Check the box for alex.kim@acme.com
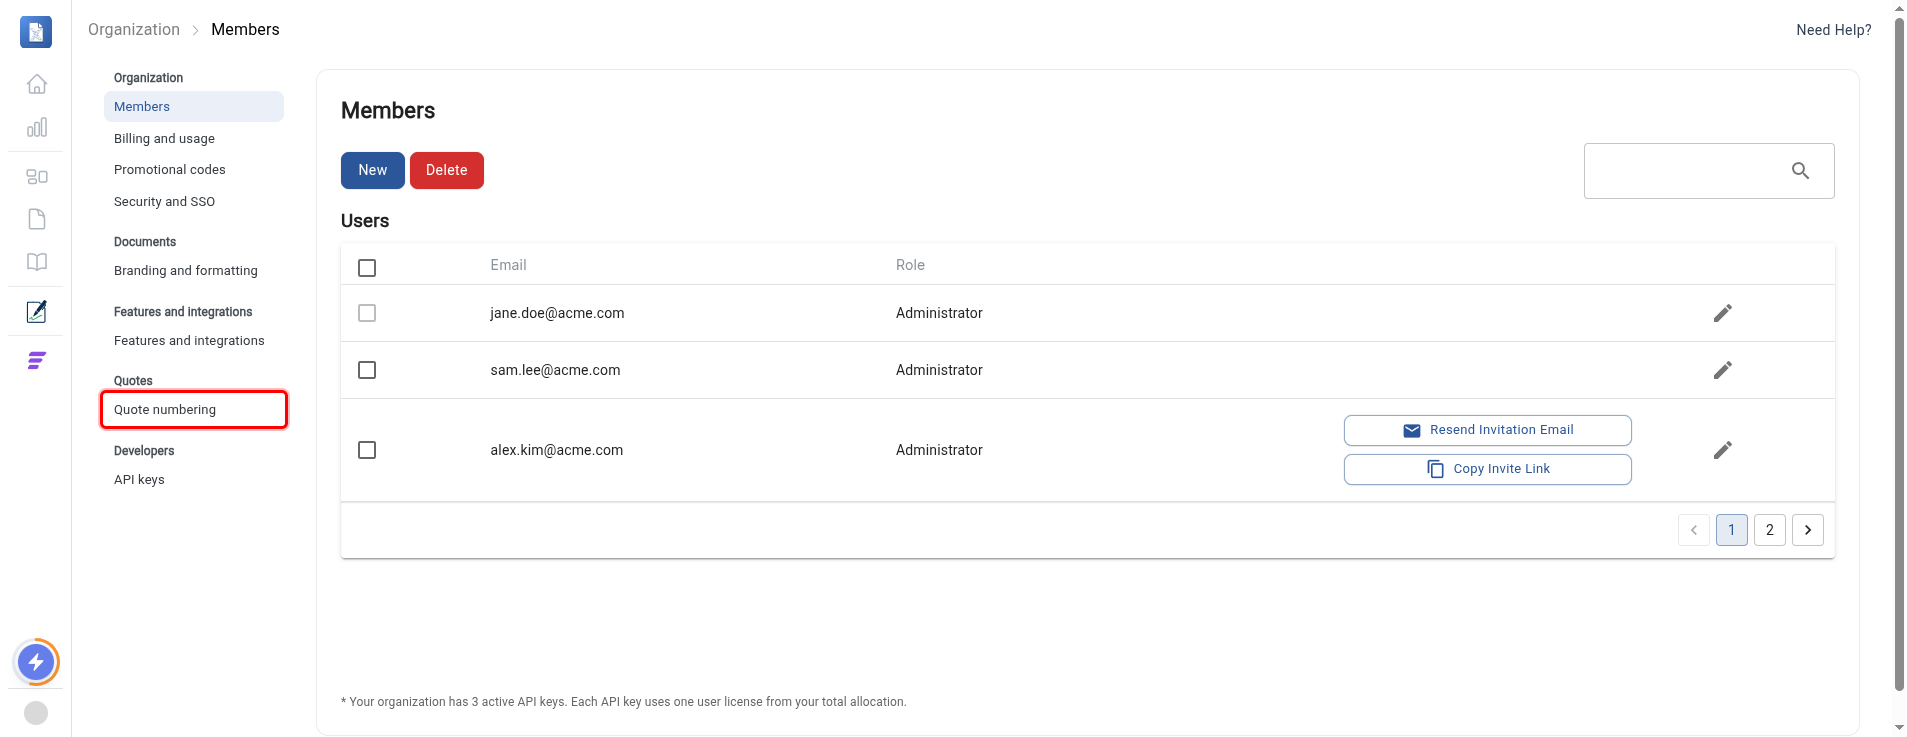Image resolution: width=1907 pixels, height=737 pixels. [x=367, y=450]
